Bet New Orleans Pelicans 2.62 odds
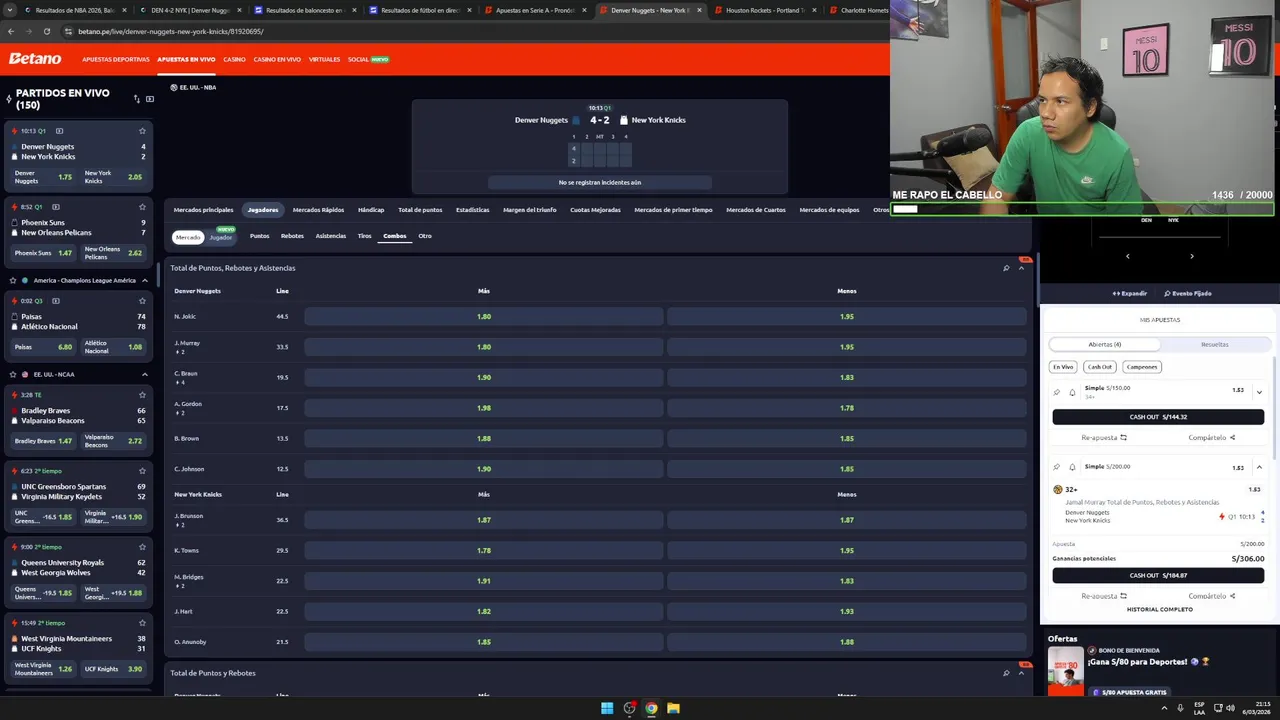Image resolution: width=1280 pixels, height=720 pixels. (114, 253)
